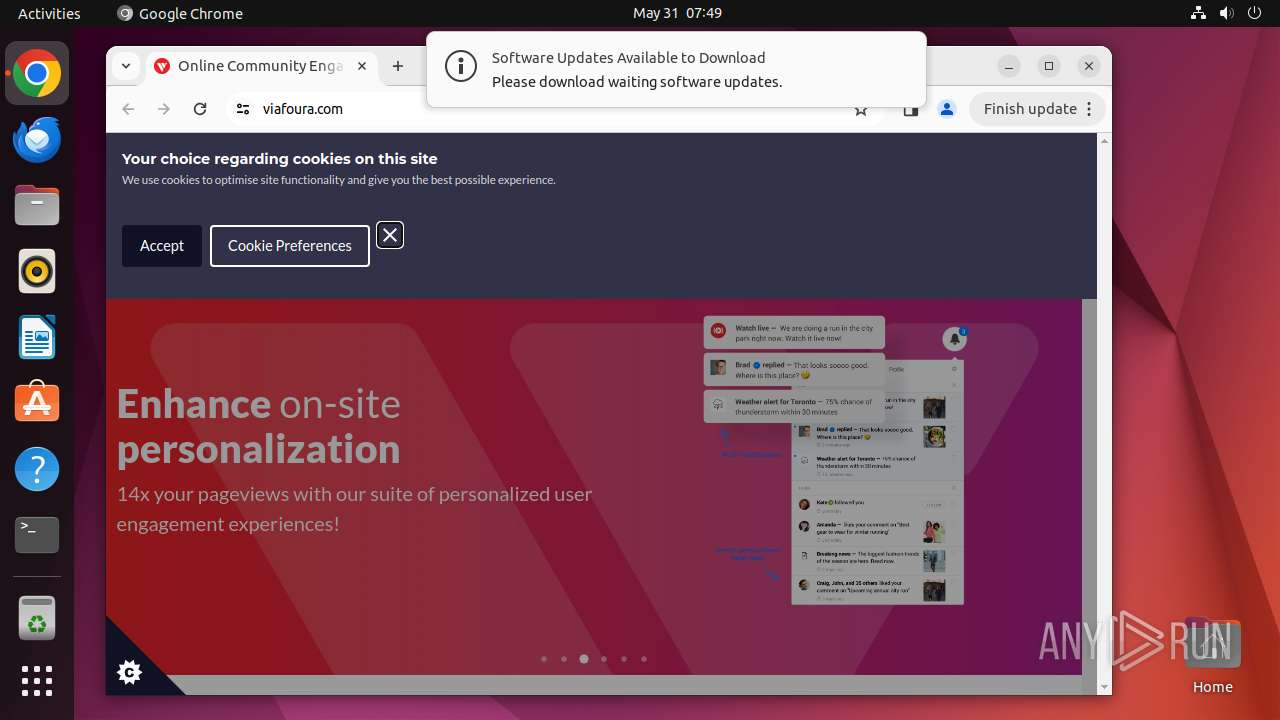Reload the viafoura.com page
The image size is (1280, 720).
click(200, 109)
